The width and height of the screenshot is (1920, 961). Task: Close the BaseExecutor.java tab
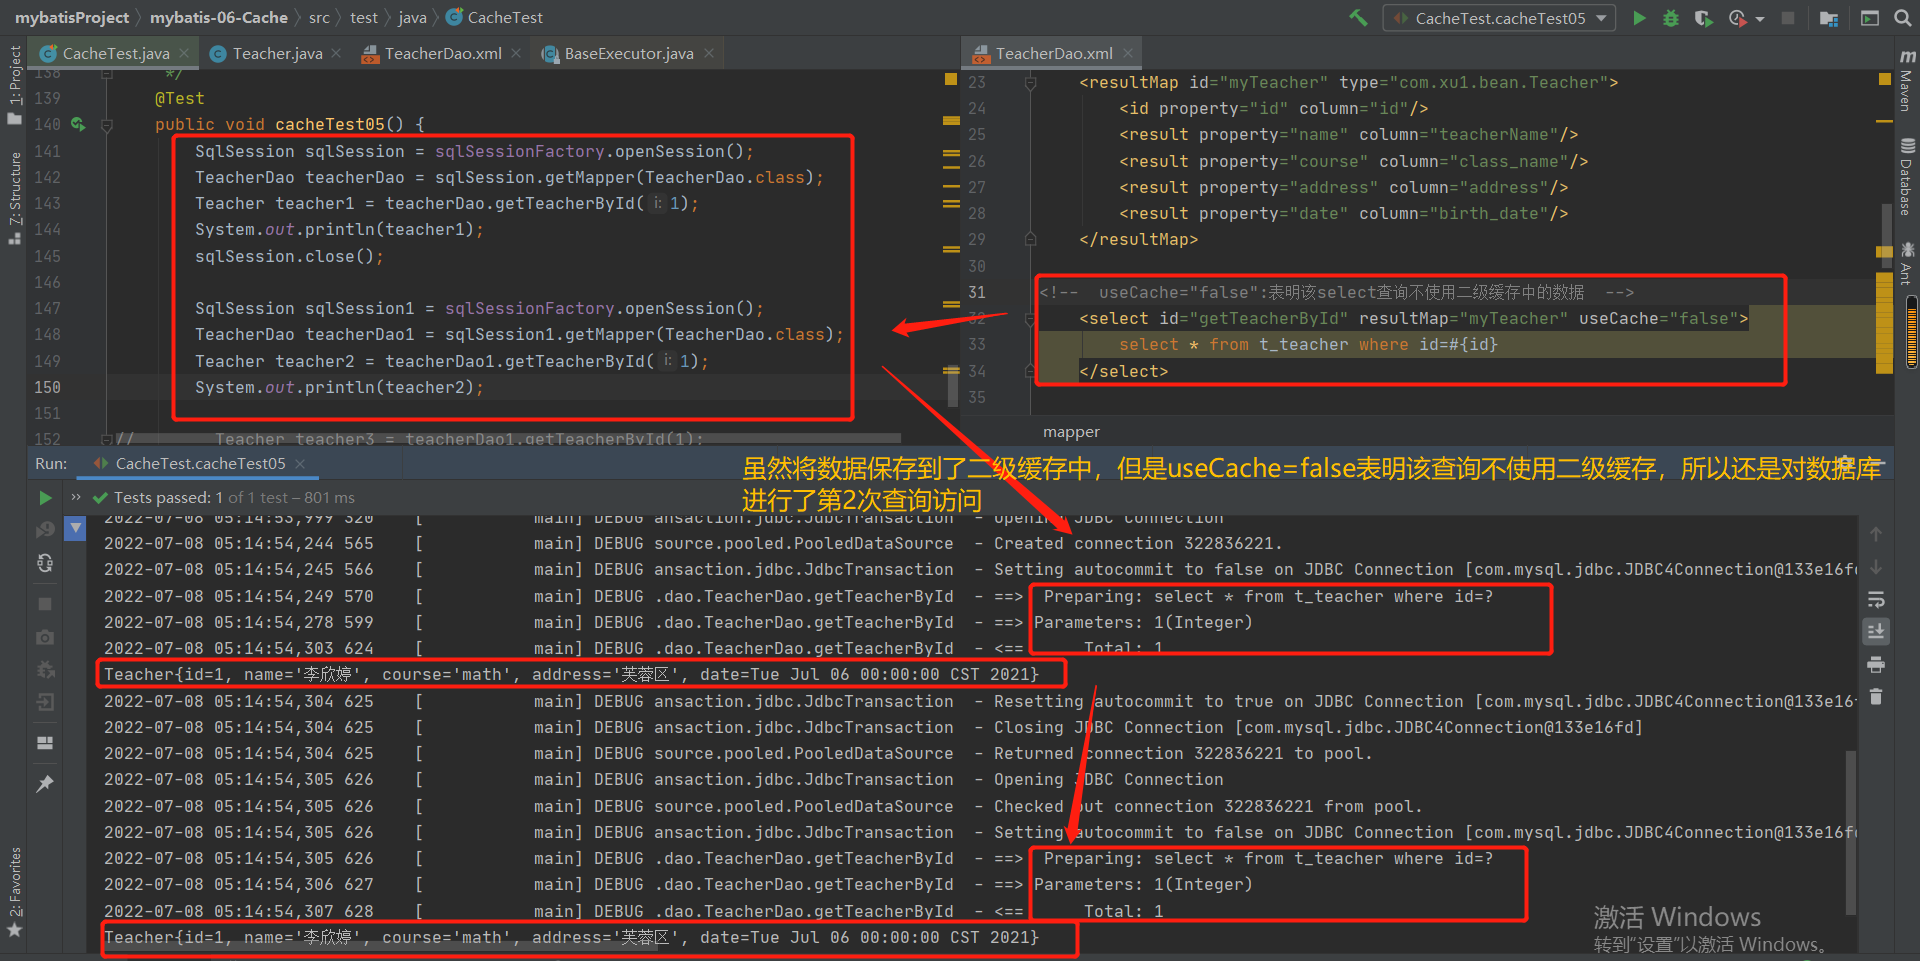tap(708, 53)
